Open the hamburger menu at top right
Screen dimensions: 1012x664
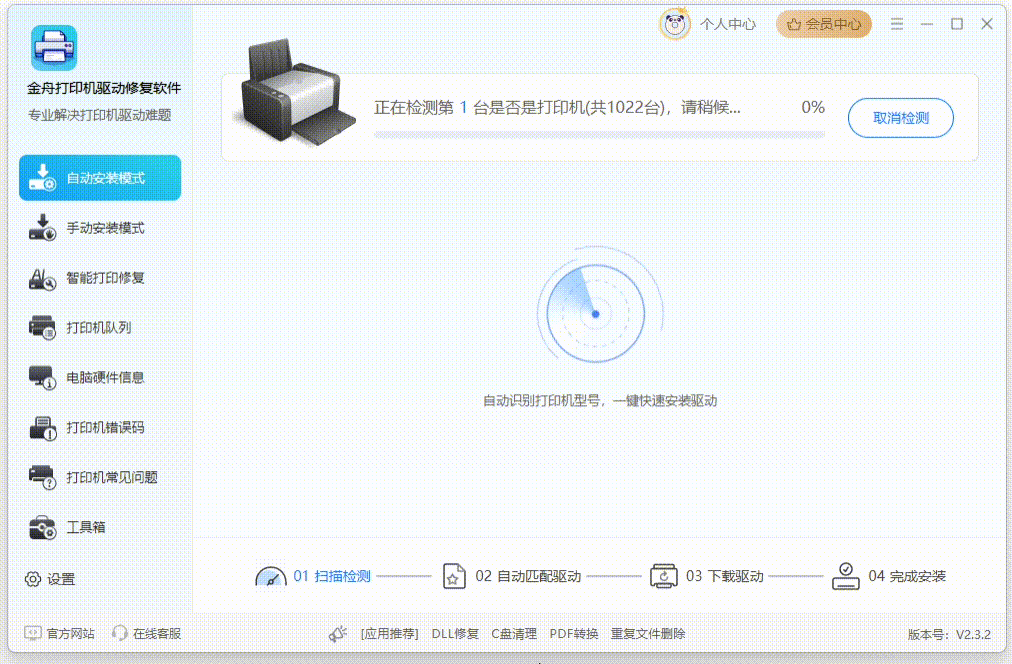[897, 23]
